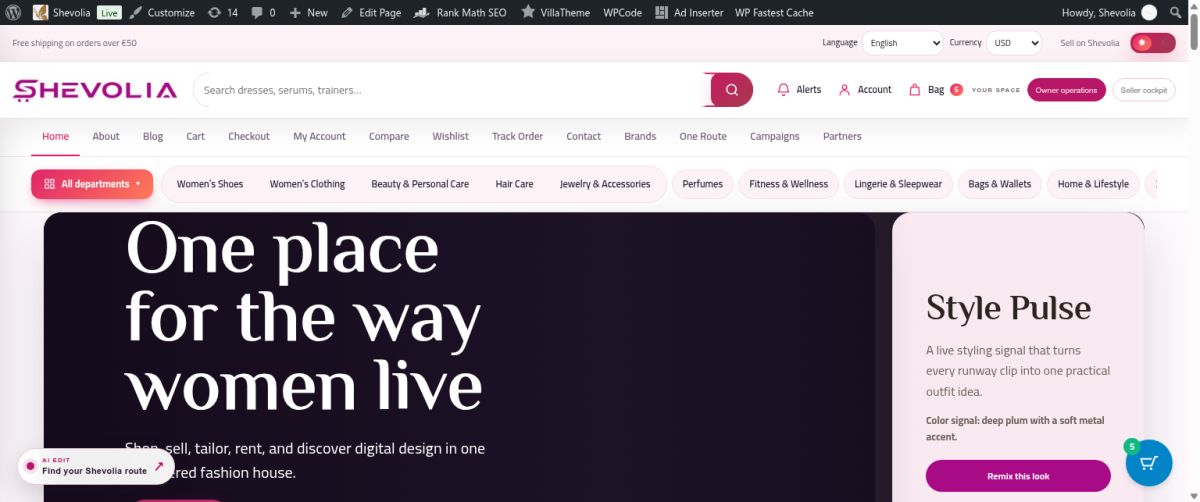Open the Wishlist page
This screenshot has height=502, width=1200.
(x=450, y=136)
